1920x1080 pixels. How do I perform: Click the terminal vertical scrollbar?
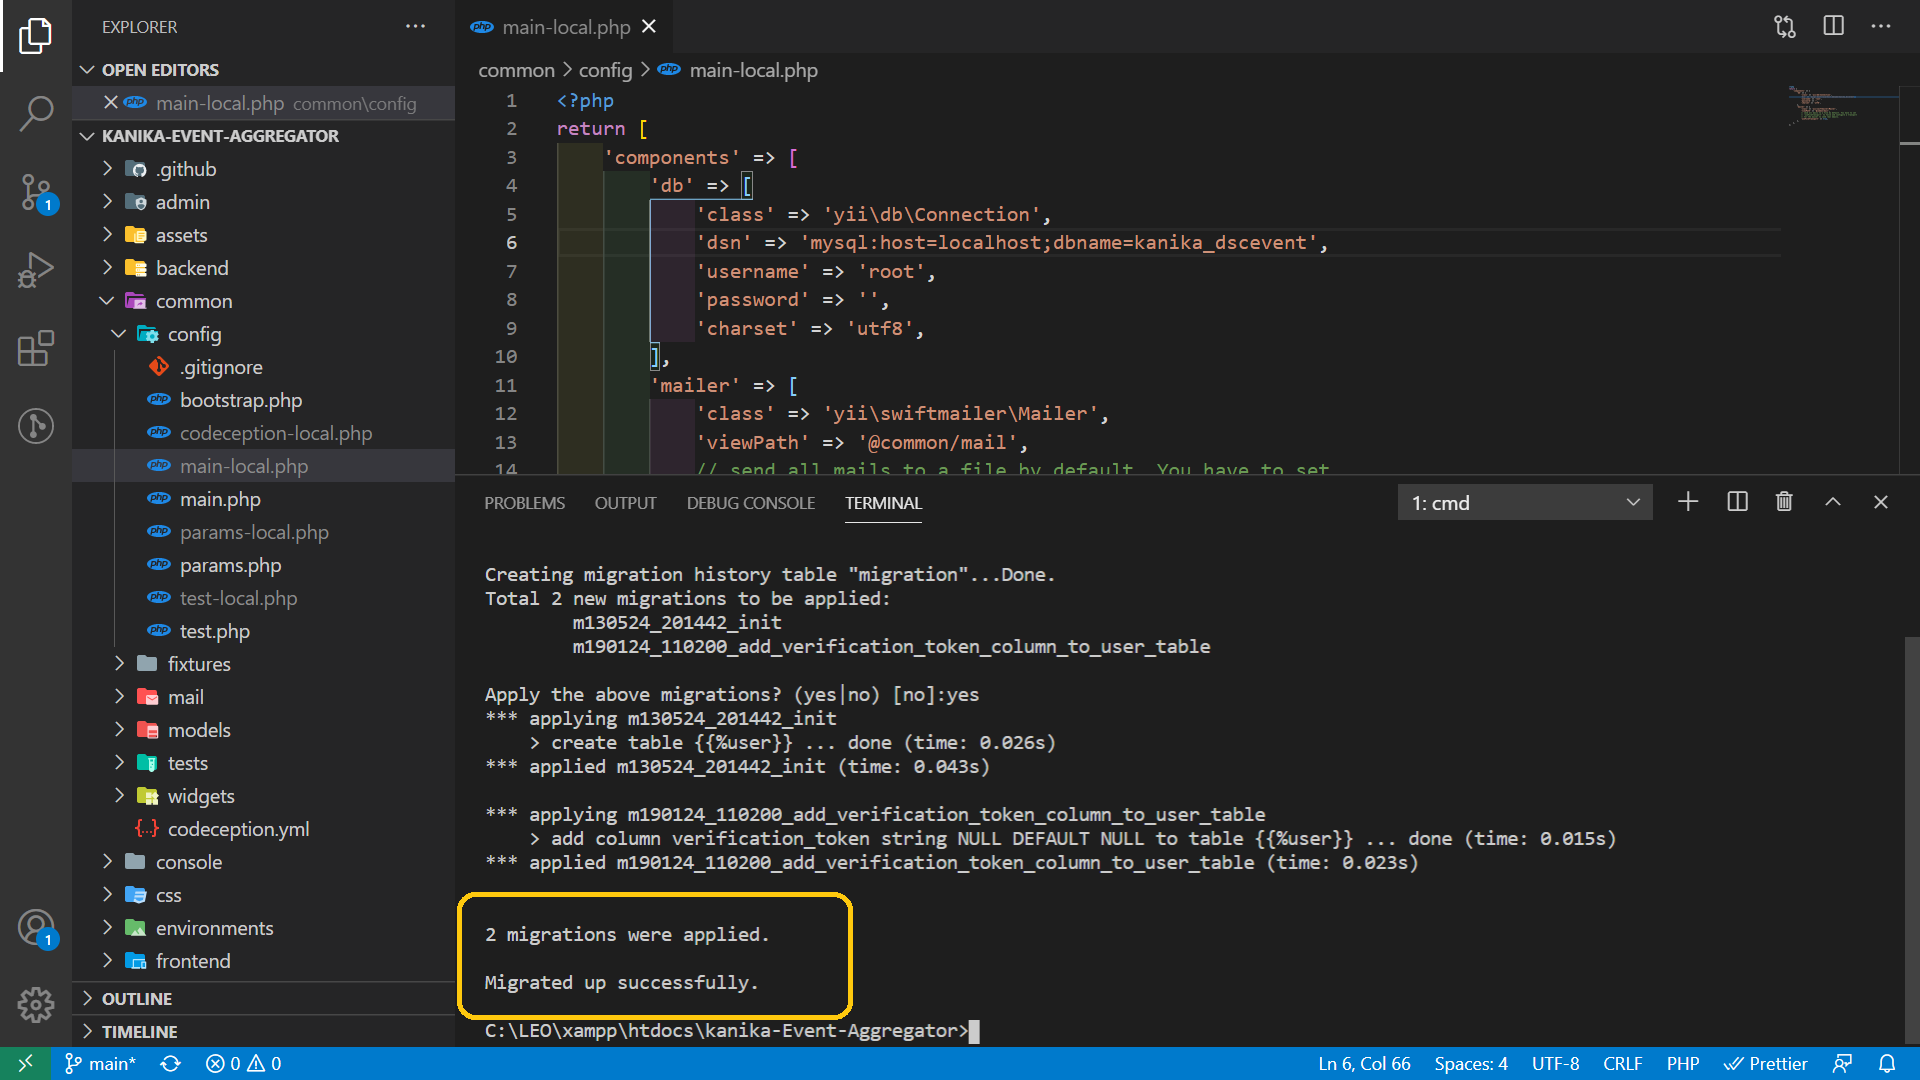[x=1911, y=840]
